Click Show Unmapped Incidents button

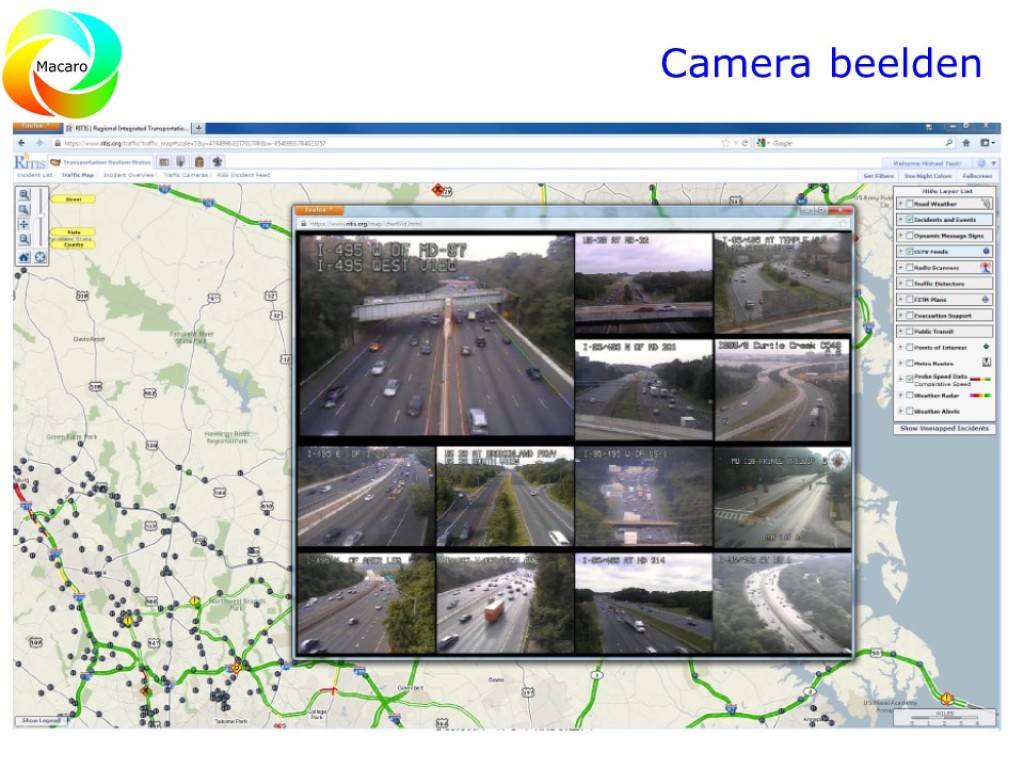[944, 428]
